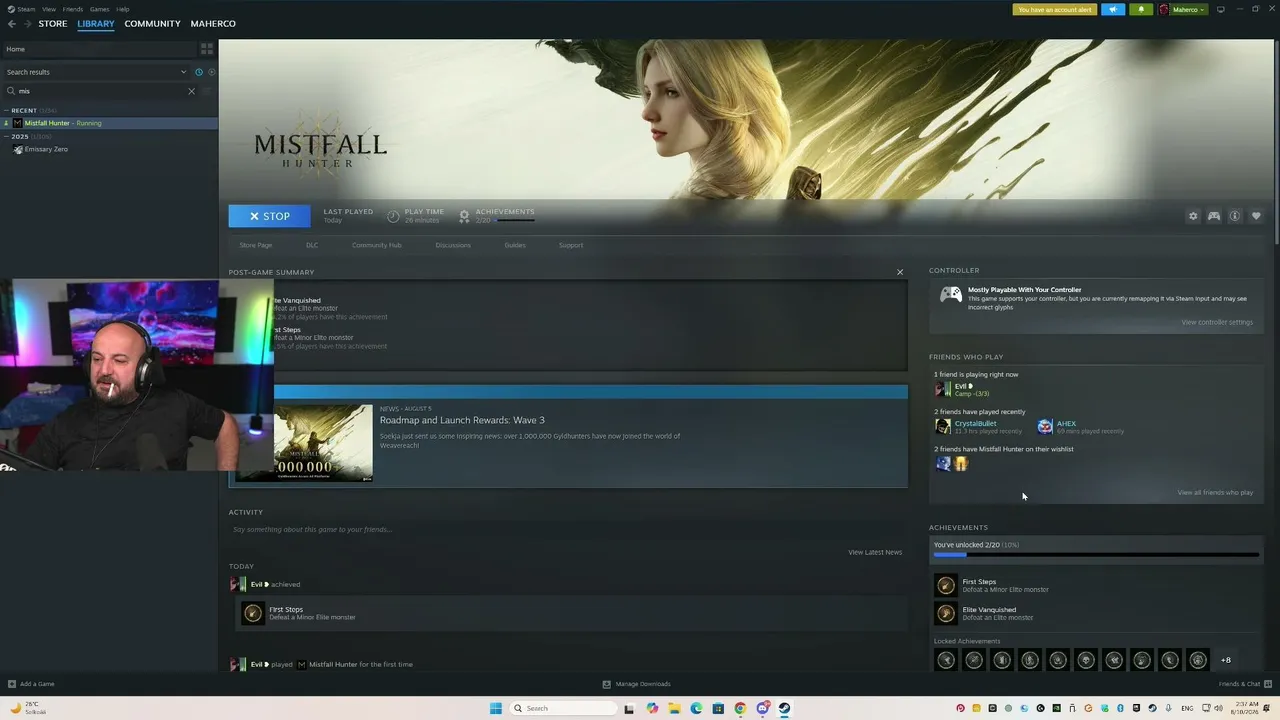Screen dimensions: 1280x720
Task: Go back using the navigation arrow
Action: [x=12, y=24]
